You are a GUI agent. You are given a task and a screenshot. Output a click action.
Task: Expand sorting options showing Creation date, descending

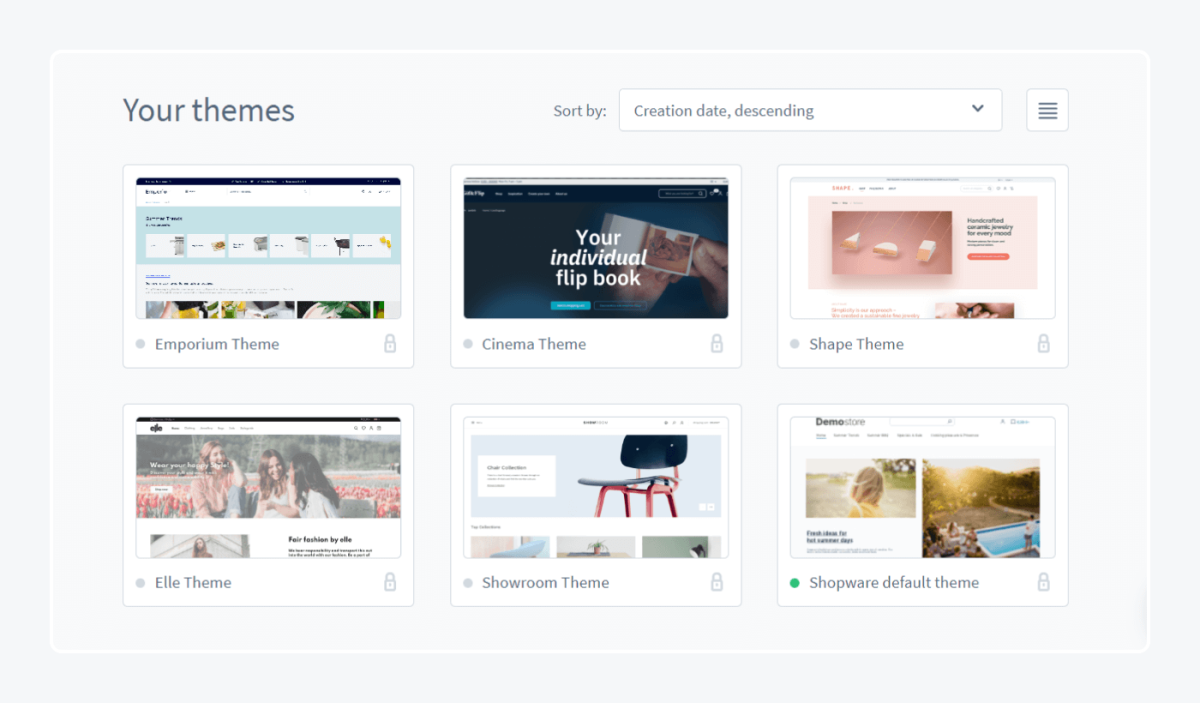(x=810, y=110)
